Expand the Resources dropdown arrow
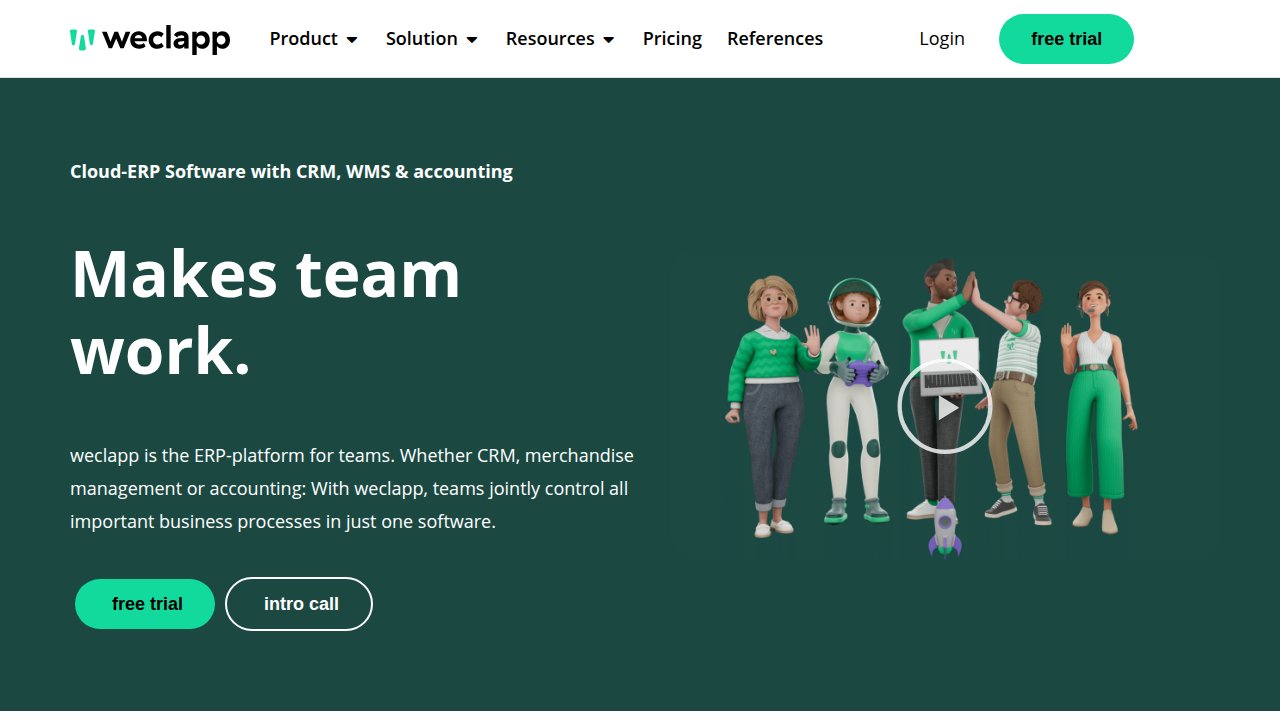 609,40
